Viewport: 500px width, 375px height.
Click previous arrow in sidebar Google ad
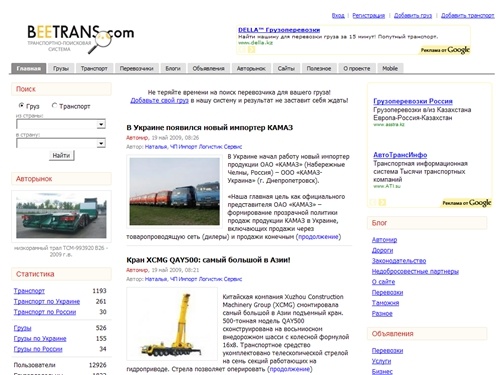tap(373, 202)
